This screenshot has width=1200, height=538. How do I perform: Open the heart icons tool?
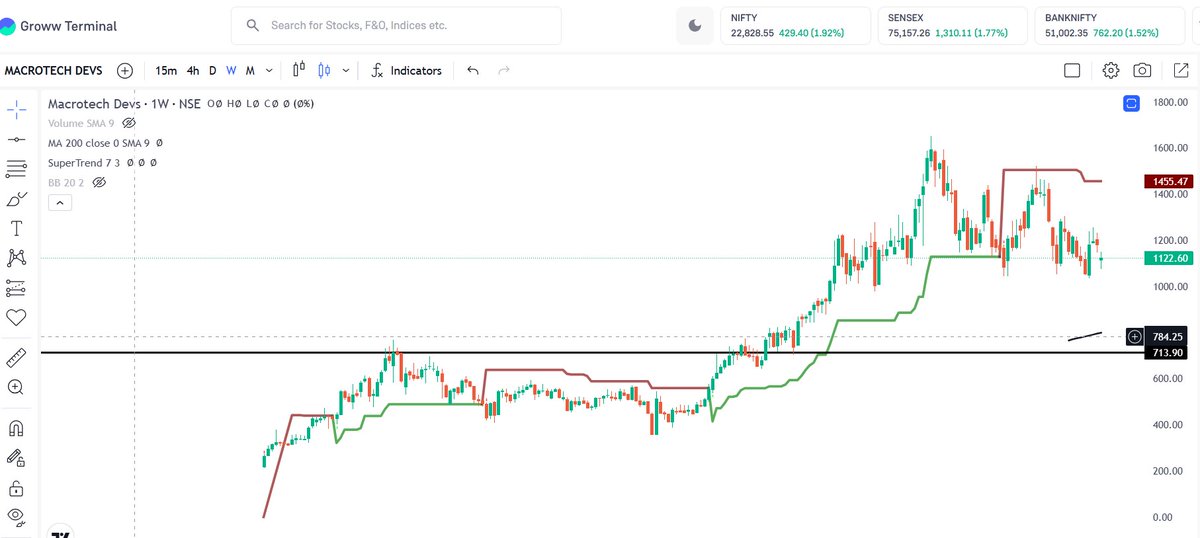16,317
